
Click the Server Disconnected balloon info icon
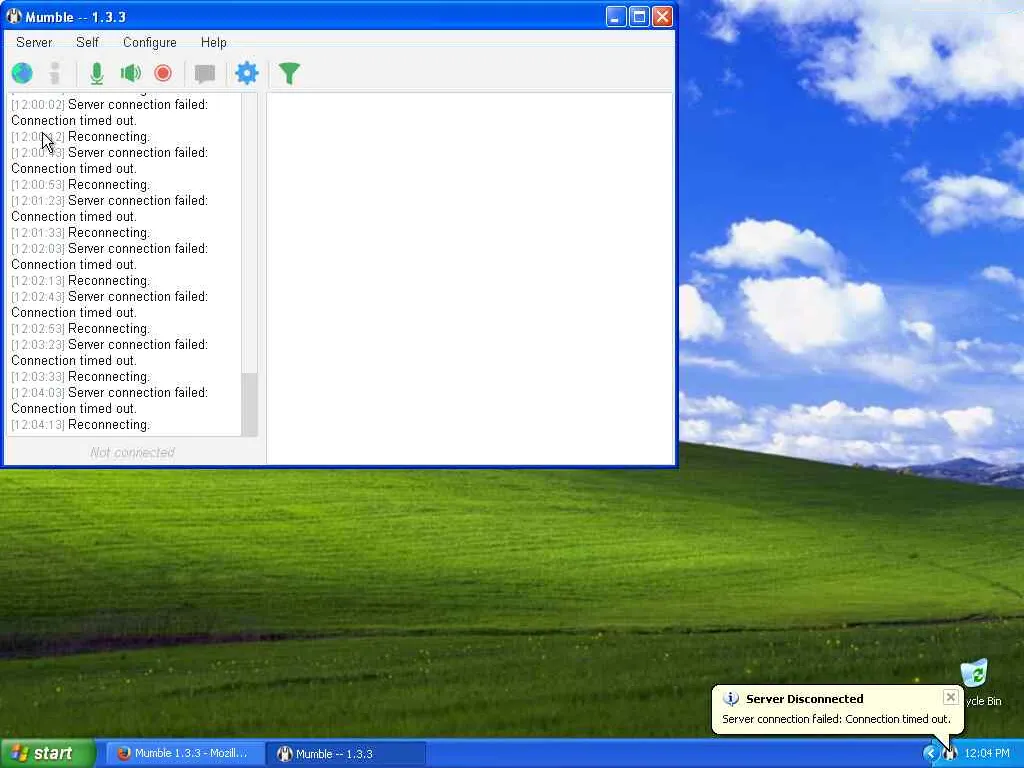click(x=731, y=699)
